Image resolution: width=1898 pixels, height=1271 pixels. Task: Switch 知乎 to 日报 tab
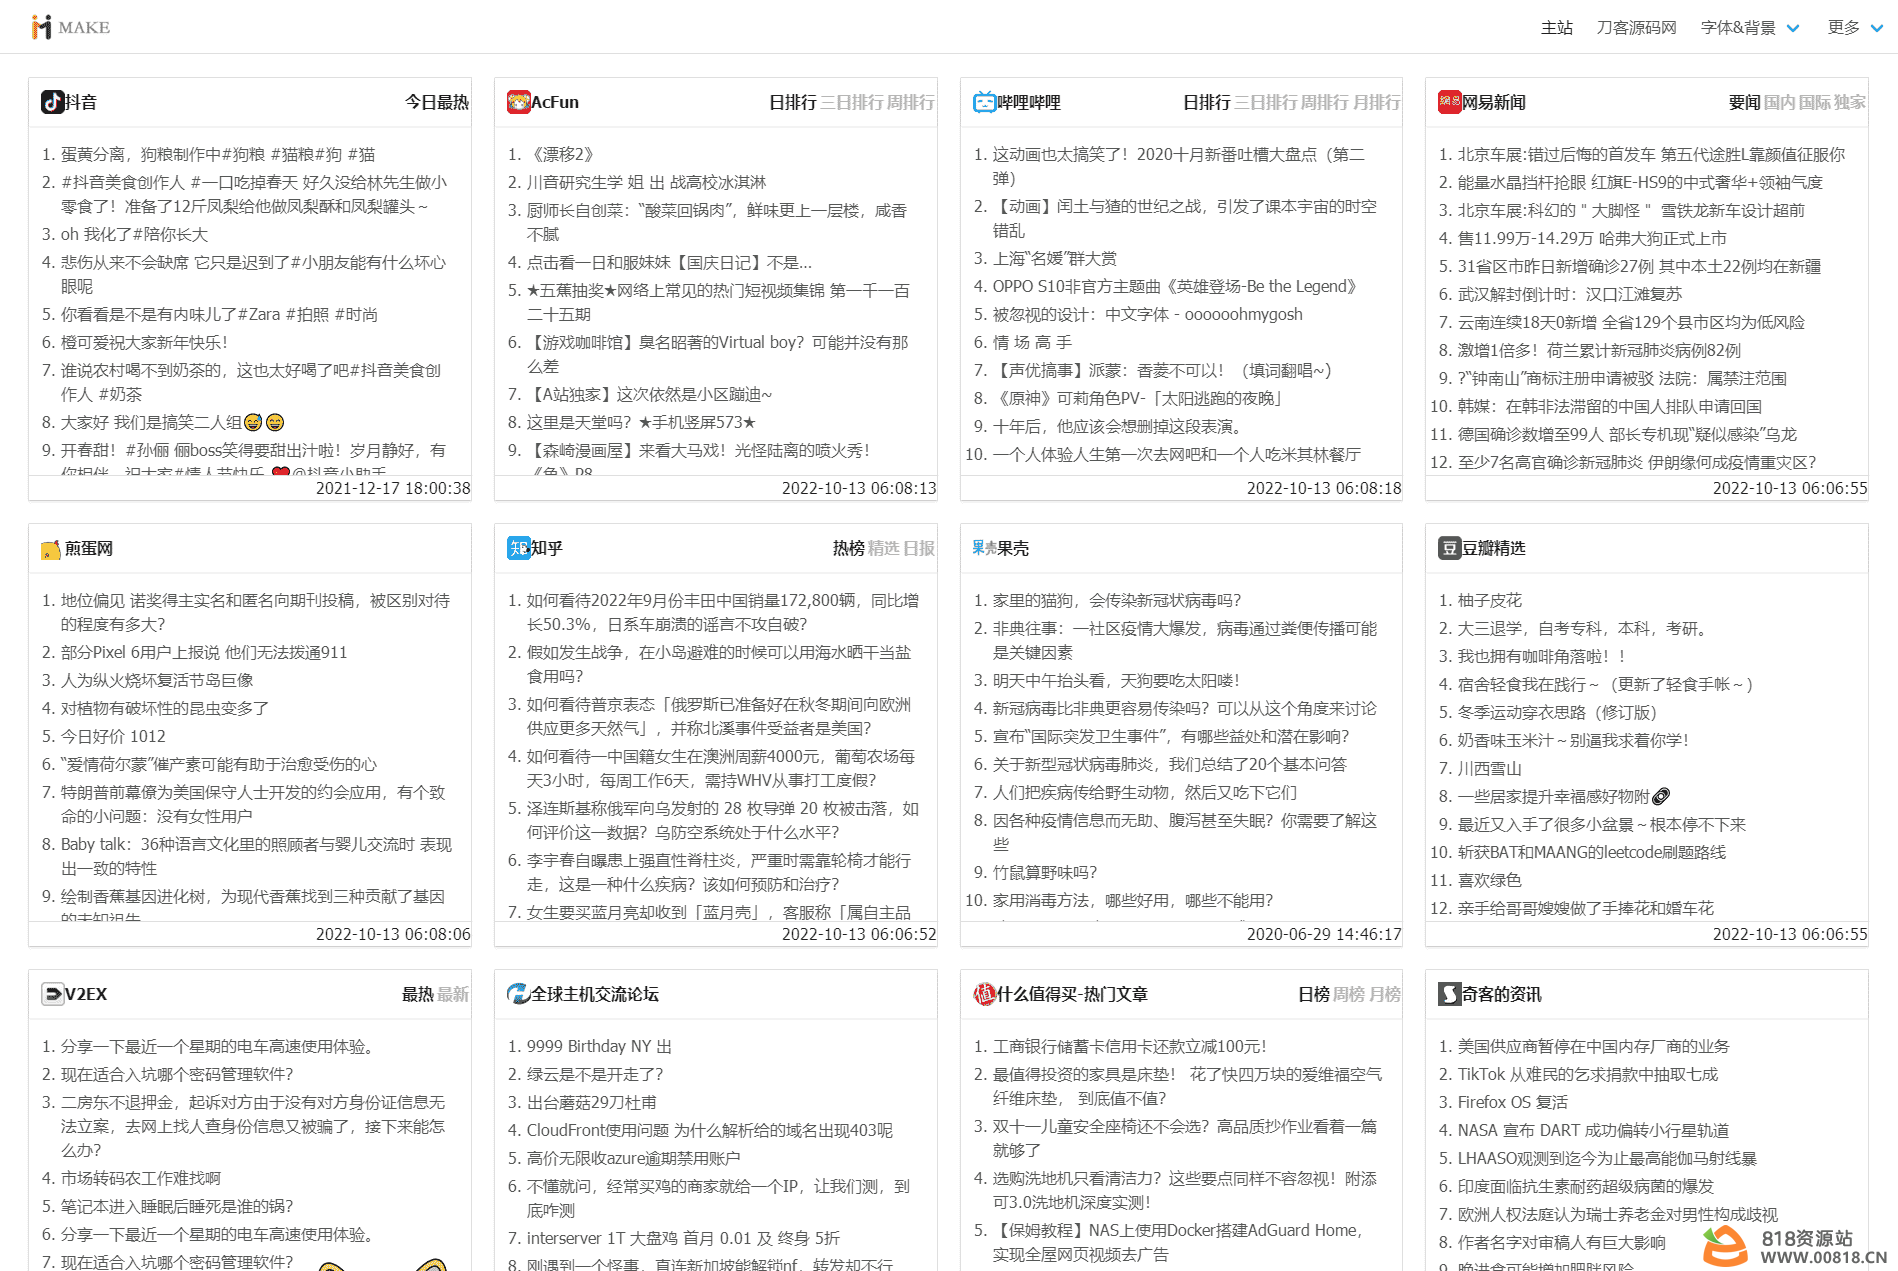pyautogui.click(x=919, y=548)
